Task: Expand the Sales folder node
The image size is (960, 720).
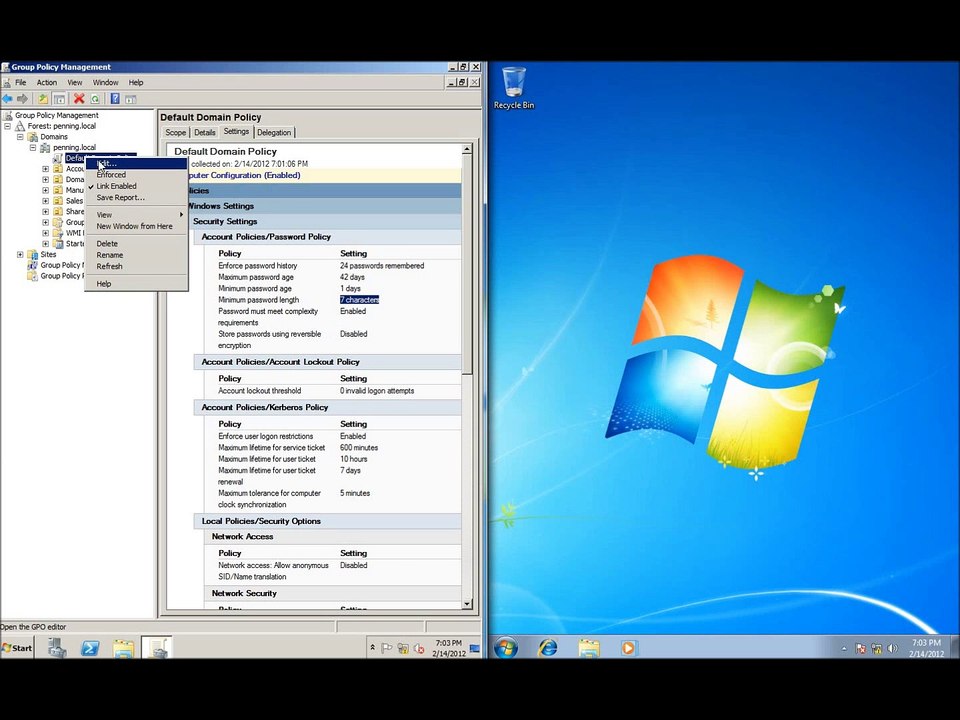Action: click(x=45, y=201)
